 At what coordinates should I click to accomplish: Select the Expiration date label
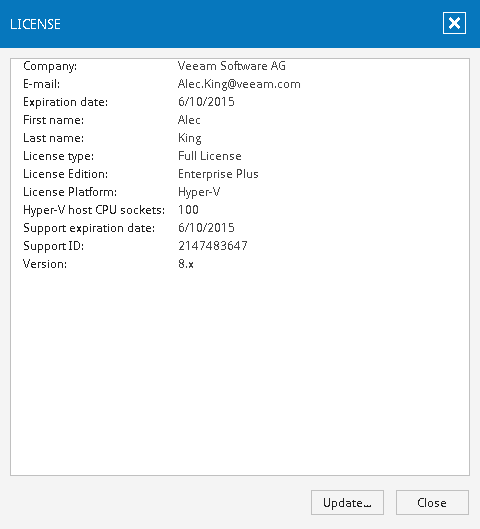coord(65,102)
